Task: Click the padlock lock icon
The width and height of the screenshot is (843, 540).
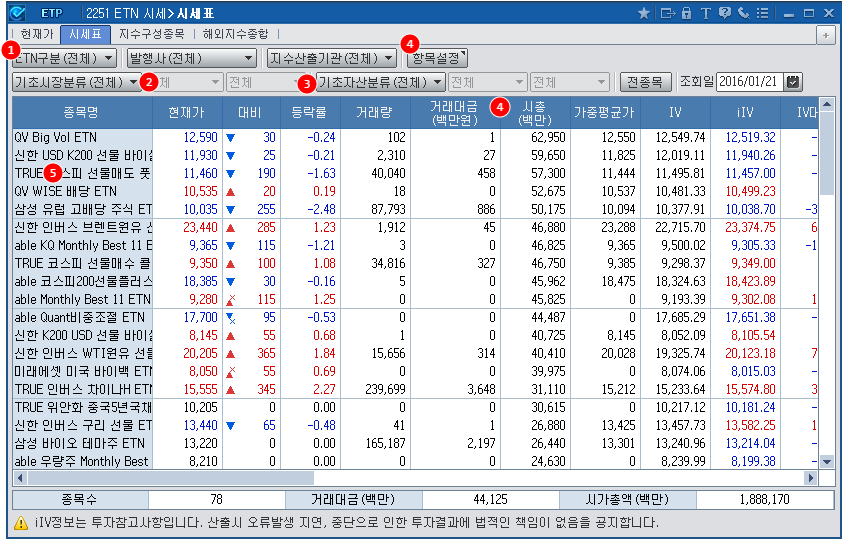Action: click(x=686, y=13)
